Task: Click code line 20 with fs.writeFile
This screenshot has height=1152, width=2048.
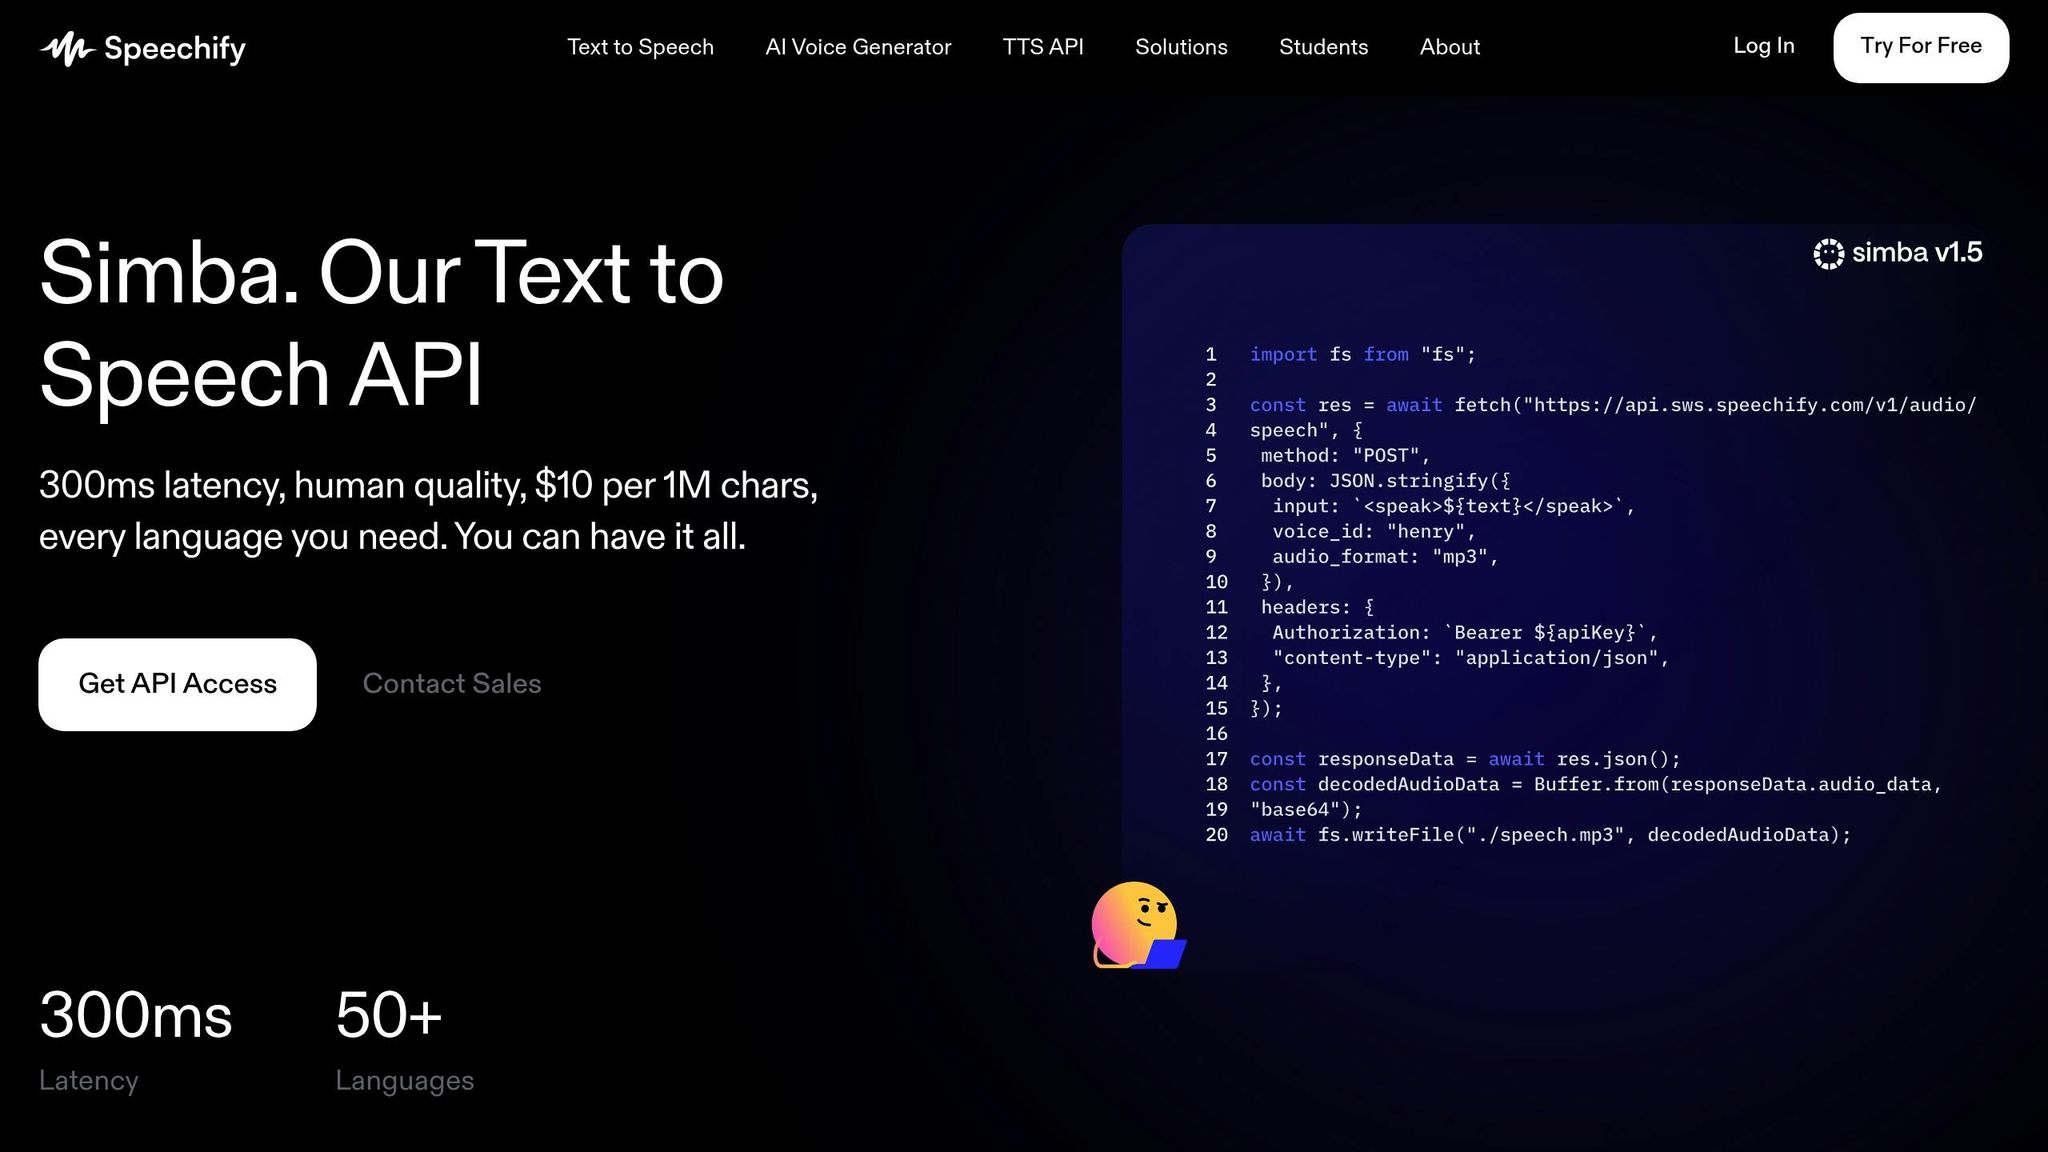Action: coord(1550,835)
